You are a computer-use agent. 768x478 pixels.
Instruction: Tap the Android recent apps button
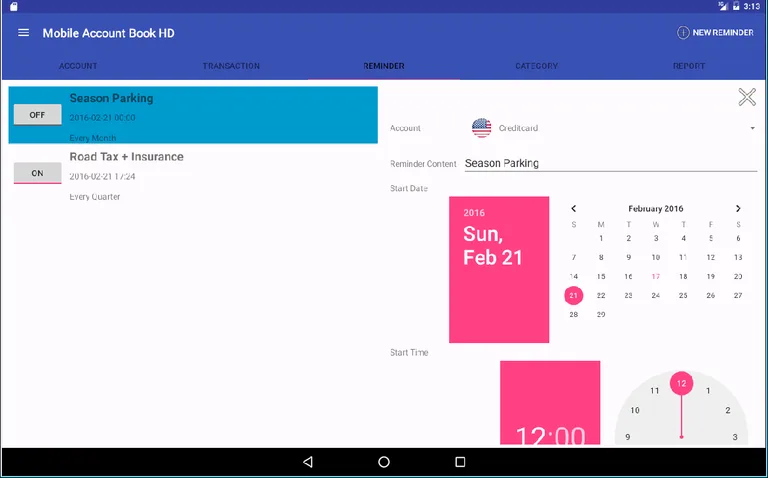pos(460,462)
